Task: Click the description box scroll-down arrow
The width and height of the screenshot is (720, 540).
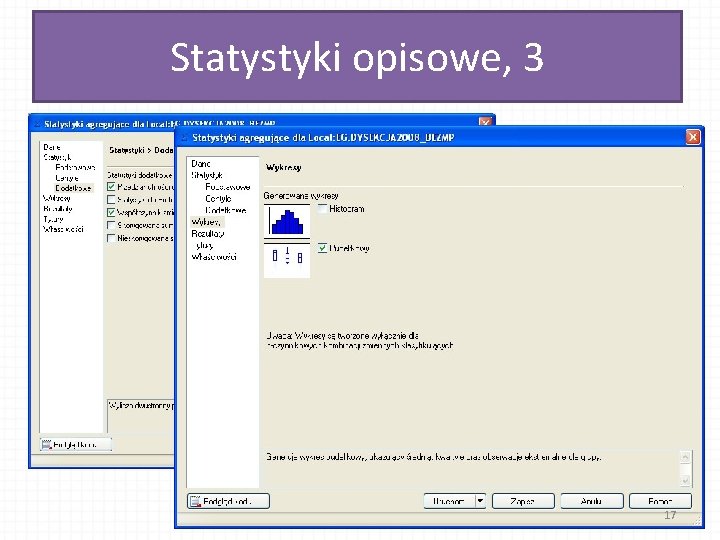Action: 685,480
